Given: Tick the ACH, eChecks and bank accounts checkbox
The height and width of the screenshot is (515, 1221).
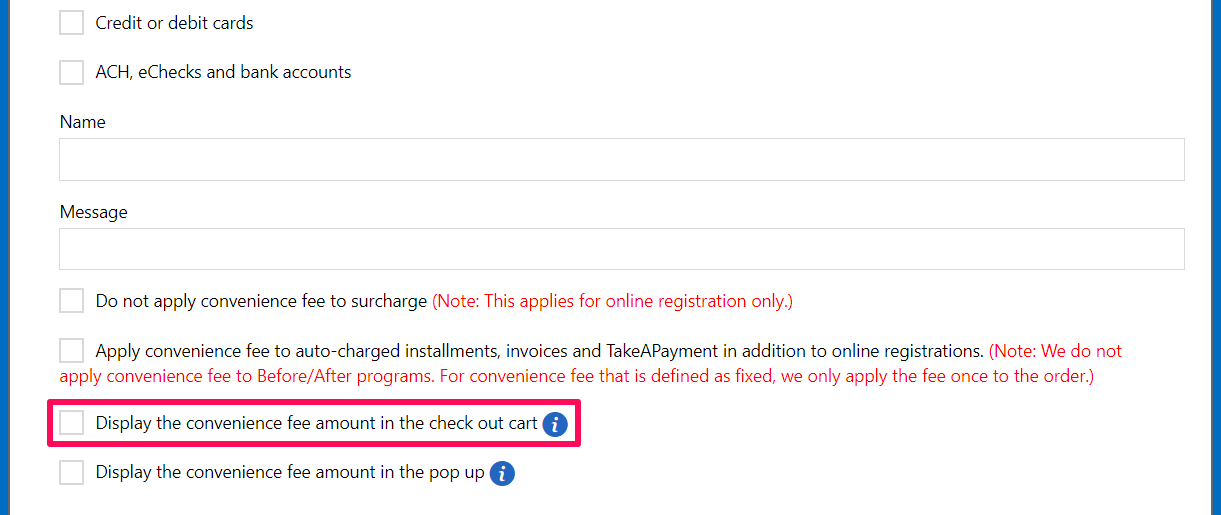Looking at the screenshot, I should [x=71, y=72].
